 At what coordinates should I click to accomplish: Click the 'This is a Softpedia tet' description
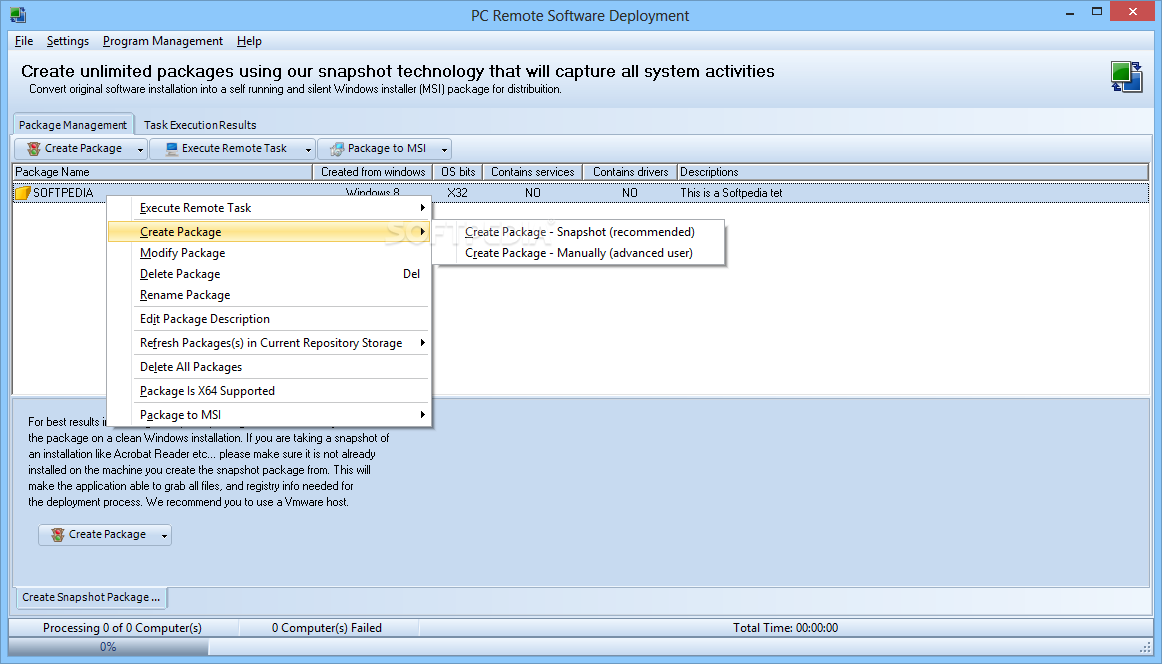point(731,193)
